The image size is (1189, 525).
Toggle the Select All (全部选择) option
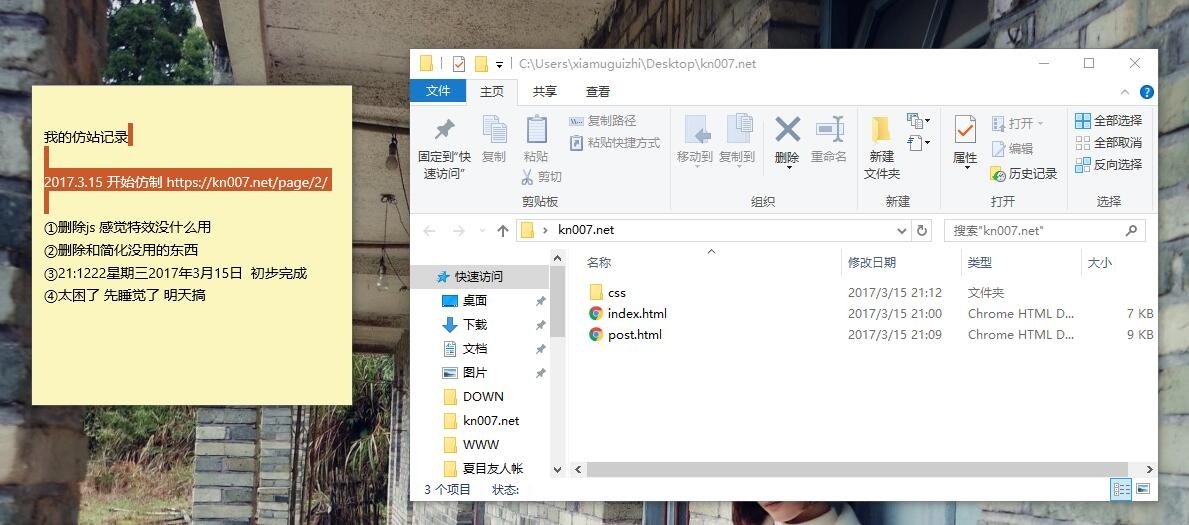coord(1108,121)
